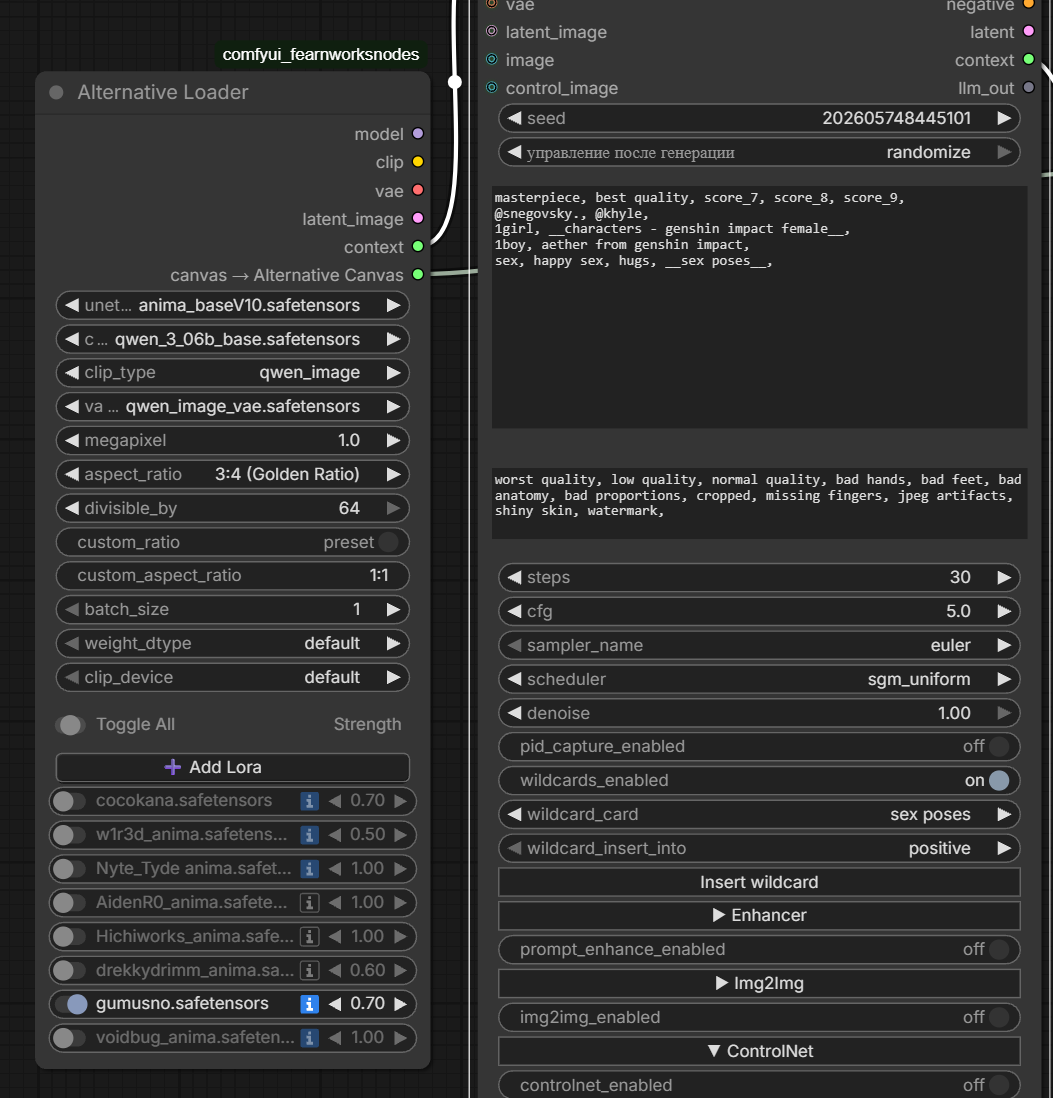Open the clip qwen_3_06b_base dropdown
Viewport: 1053px width, 1098px height.
coord(232,339)
